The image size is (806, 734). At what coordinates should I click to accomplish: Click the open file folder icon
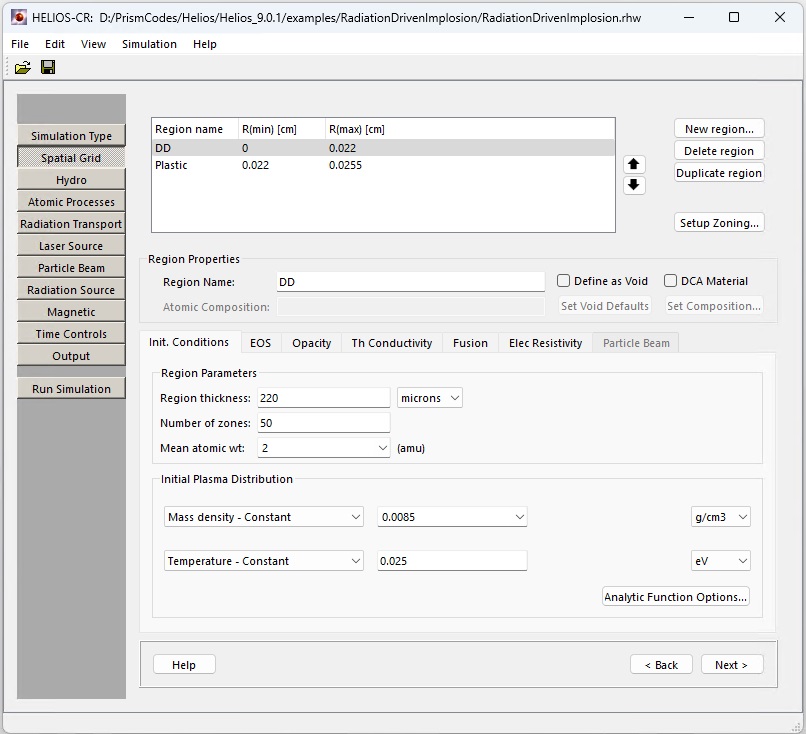tap(22, 67)
